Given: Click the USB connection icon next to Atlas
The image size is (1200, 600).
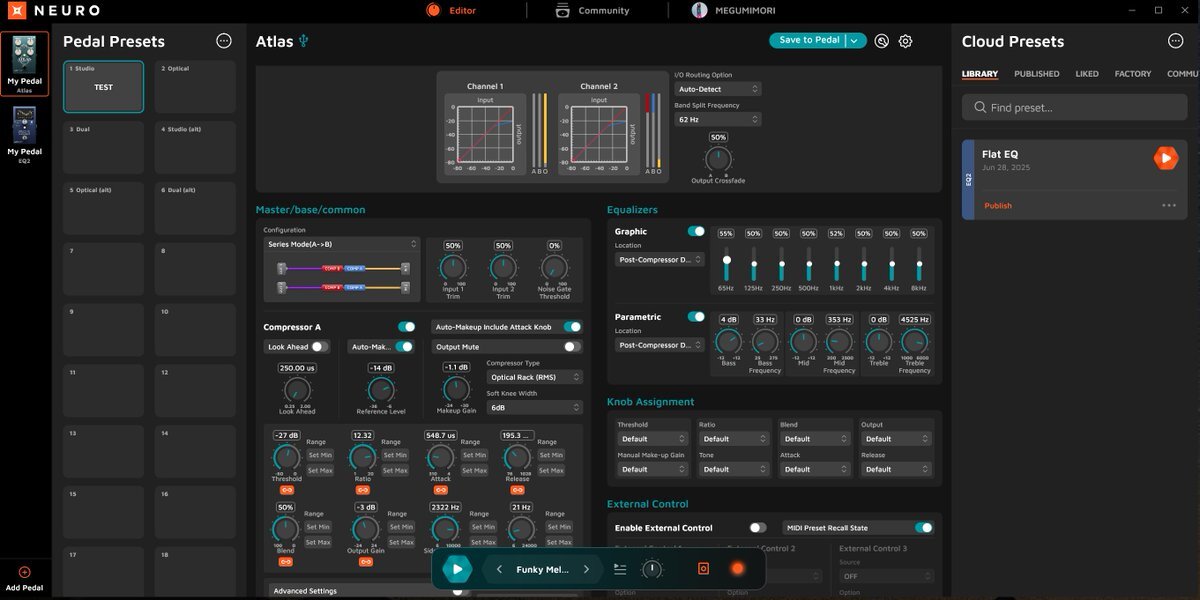Looking at the screenshot, I should [304, 41].
